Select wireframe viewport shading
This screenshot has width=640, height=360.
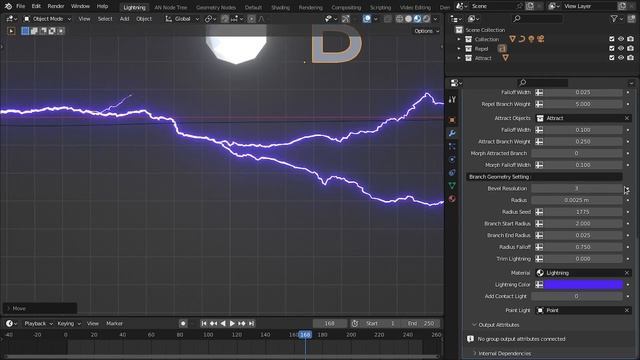pyautogui.click(x=400, y=19)
